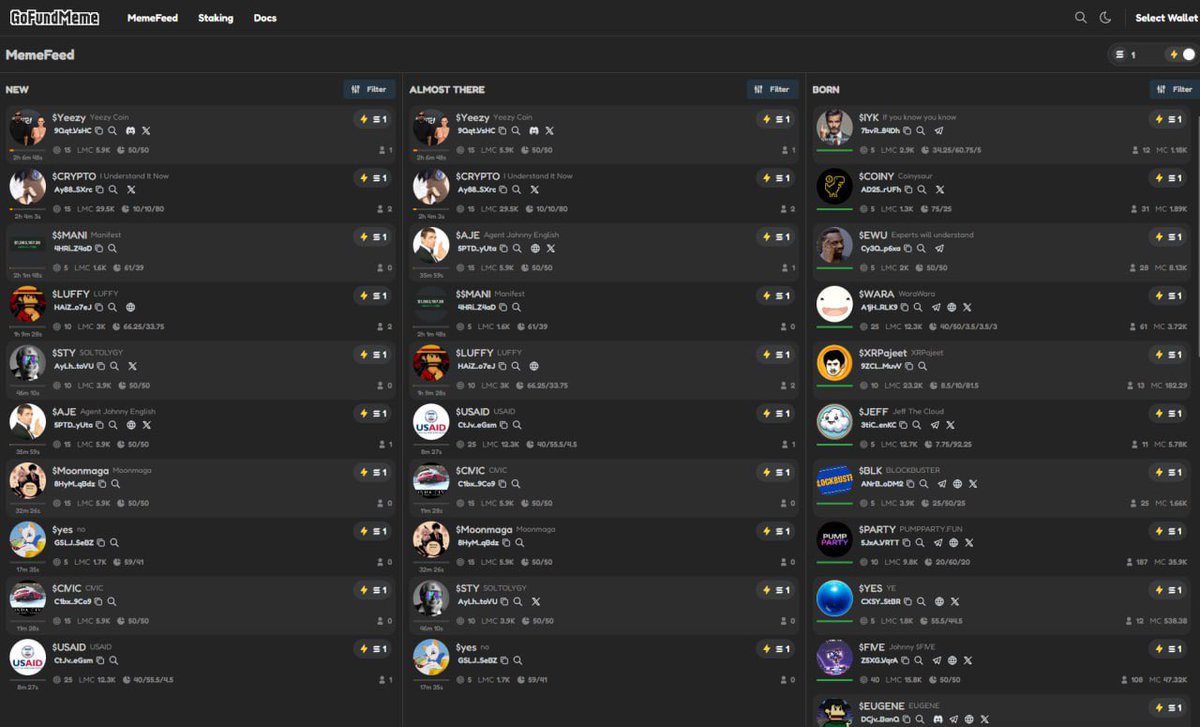
Task: Open the $WARA smiling face avatar
Action: click(834, 304)
